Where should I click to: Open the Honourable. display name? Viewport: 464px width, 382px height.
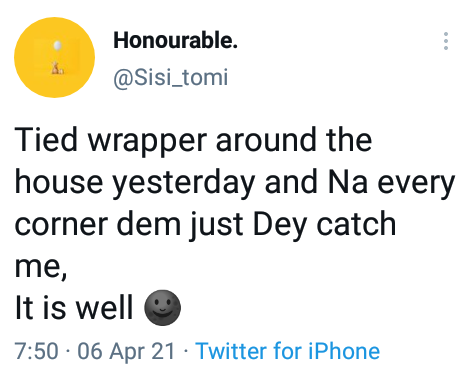click(x=175, y=40)
